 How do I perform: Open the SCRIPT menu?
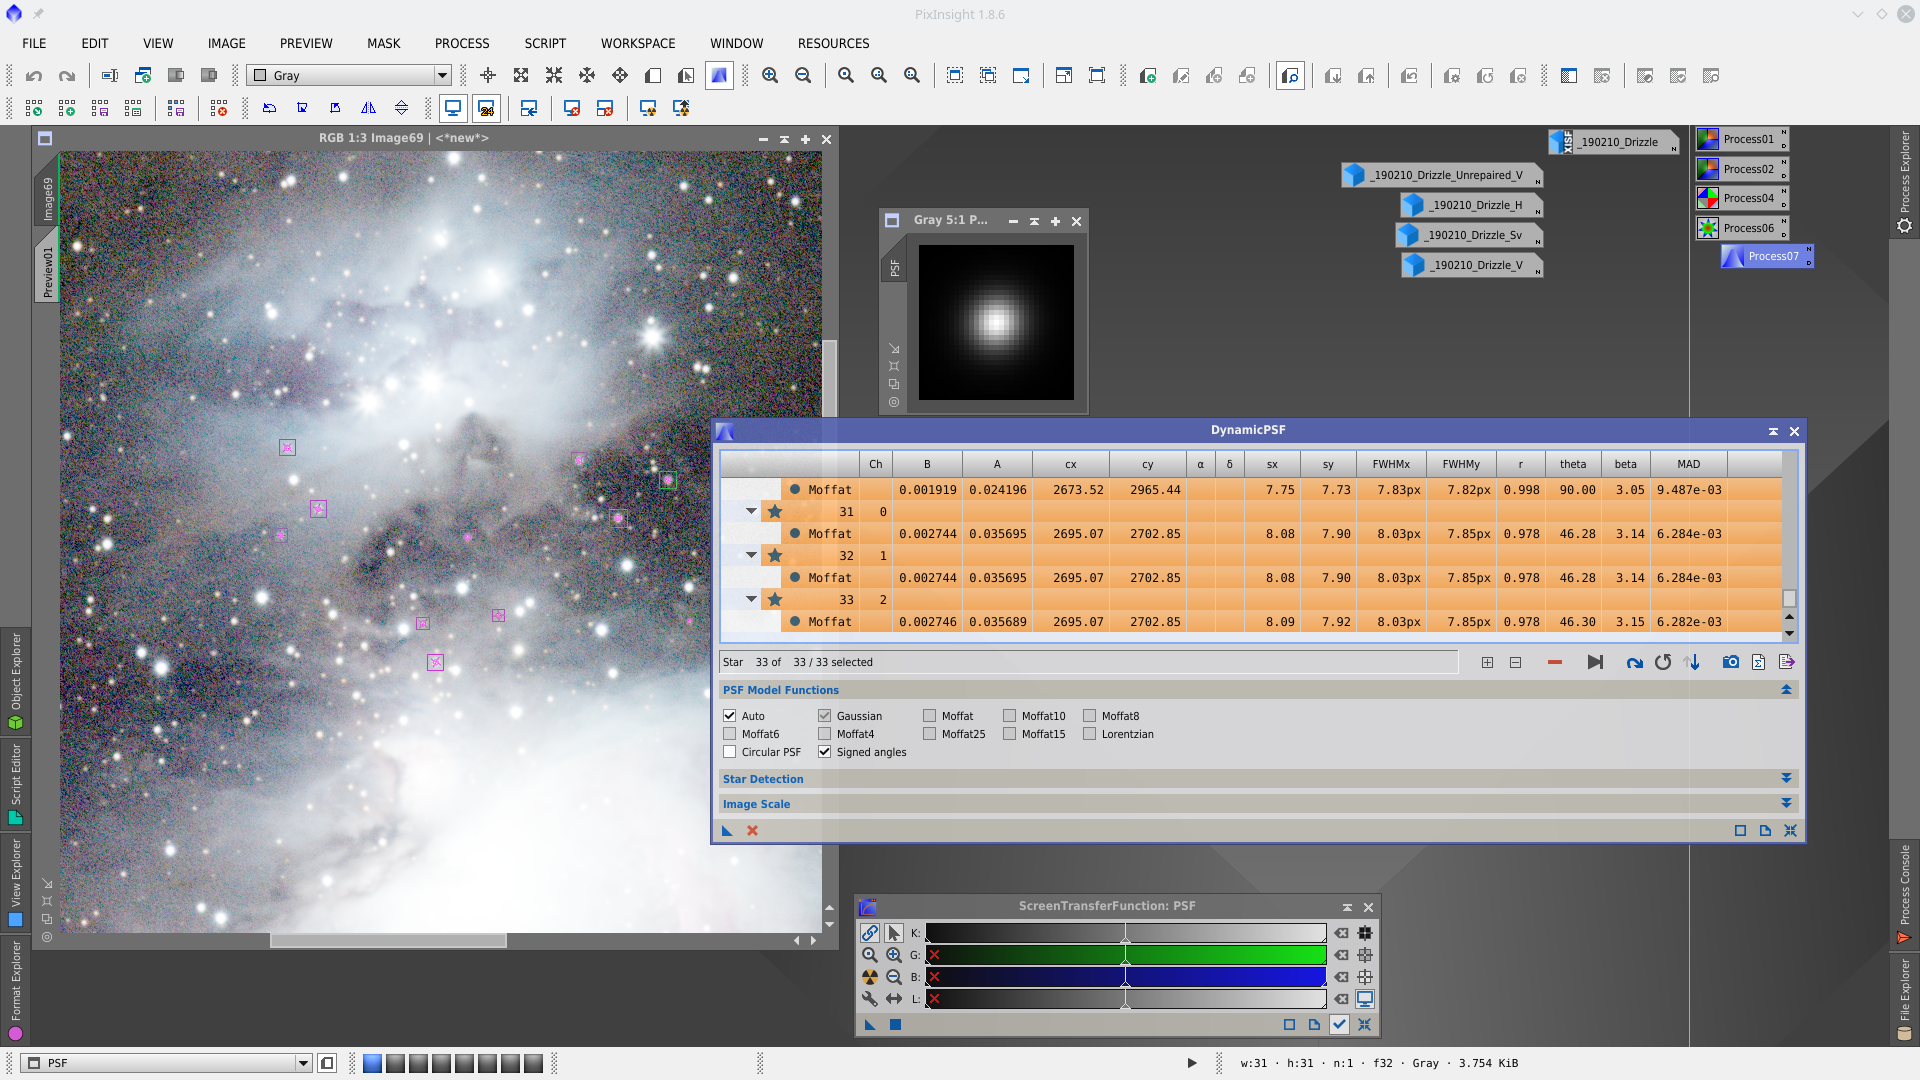(545, 44)
